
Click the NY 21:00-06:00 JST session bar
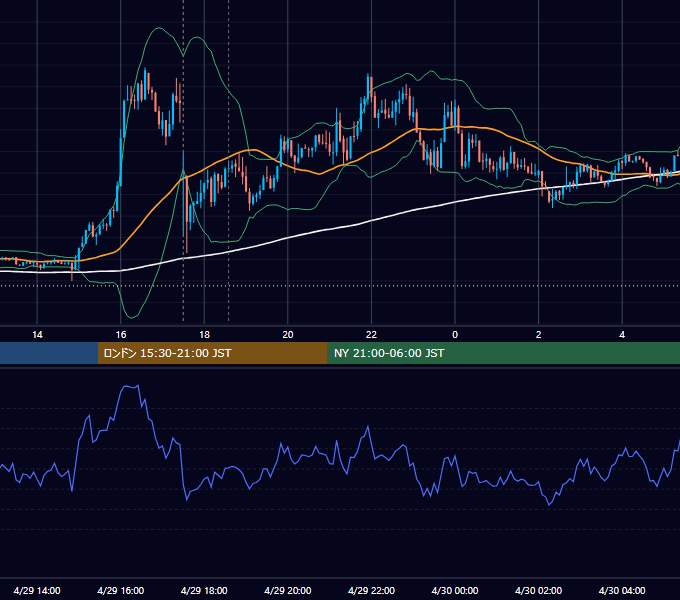tap(503, 353)
